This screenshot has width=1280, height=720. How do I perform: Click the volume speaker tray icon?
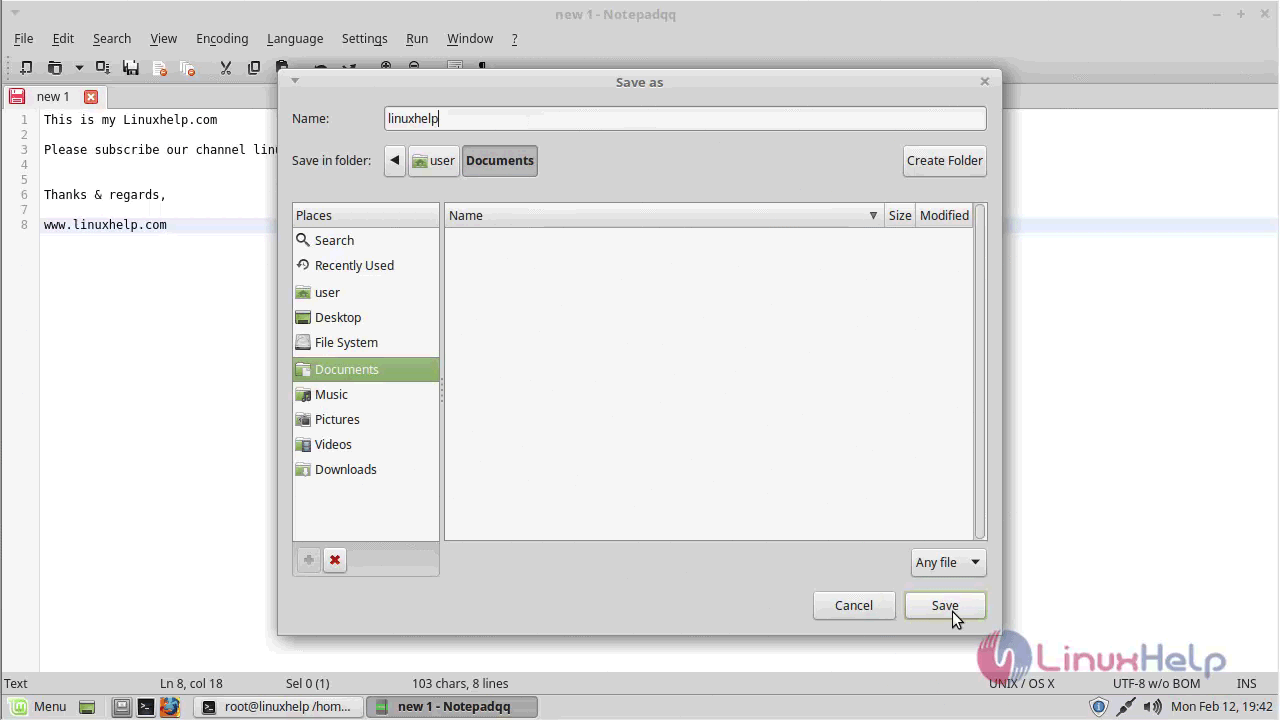click(1153, 707)
